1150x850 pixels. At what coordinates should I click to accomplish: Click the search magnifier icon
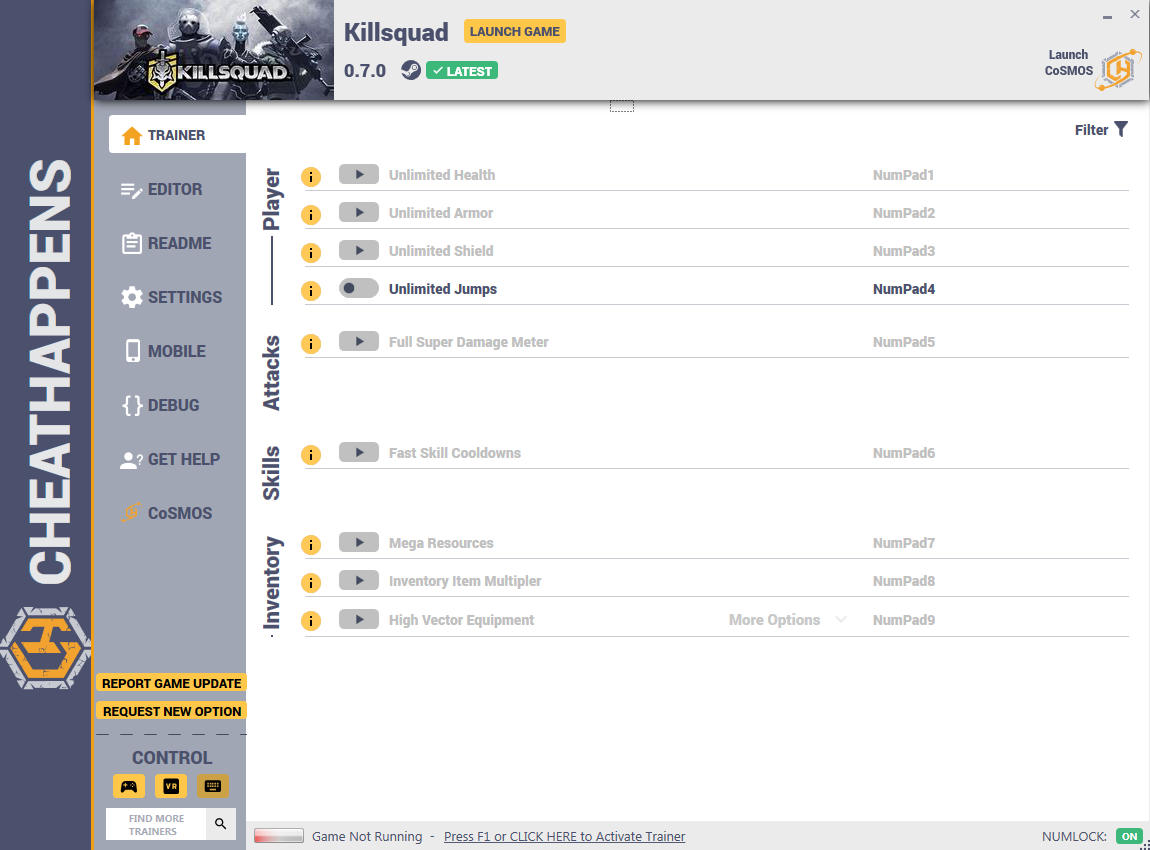(x=221, y=824)
